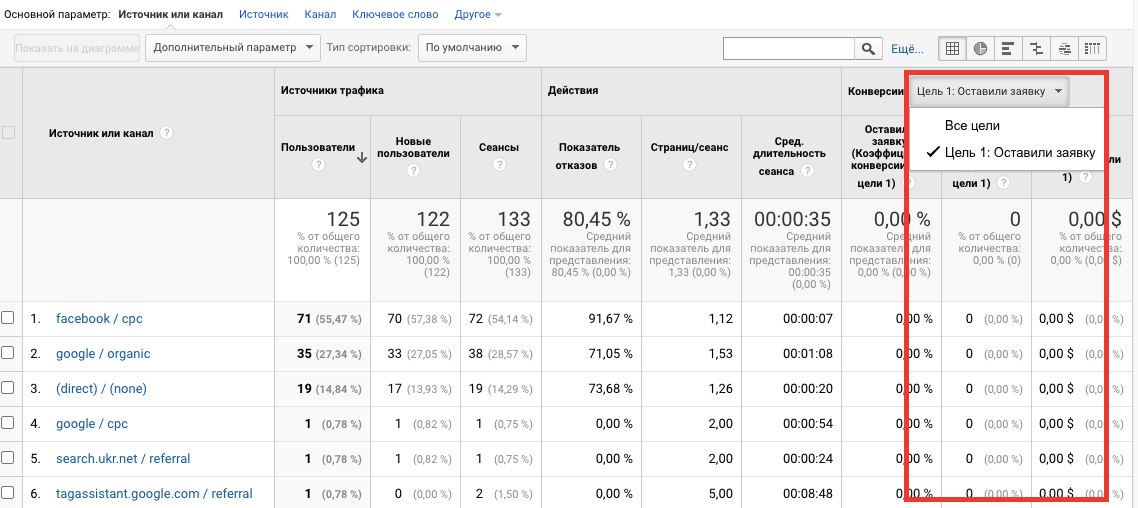Tick the checkbox for facebook / cpc row
This screenshot has height=508, width=1138.
pos(8,318)
